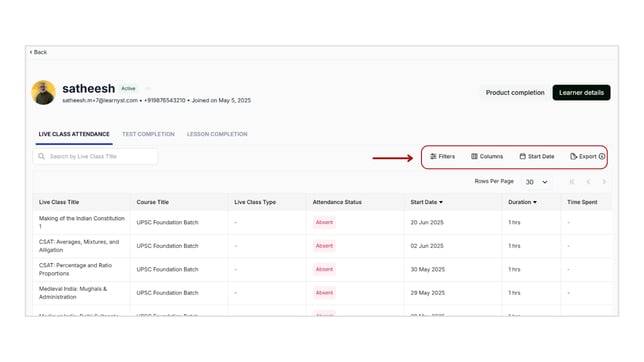
Task: Click the Live Class Type column header
Action: point(255,202)
